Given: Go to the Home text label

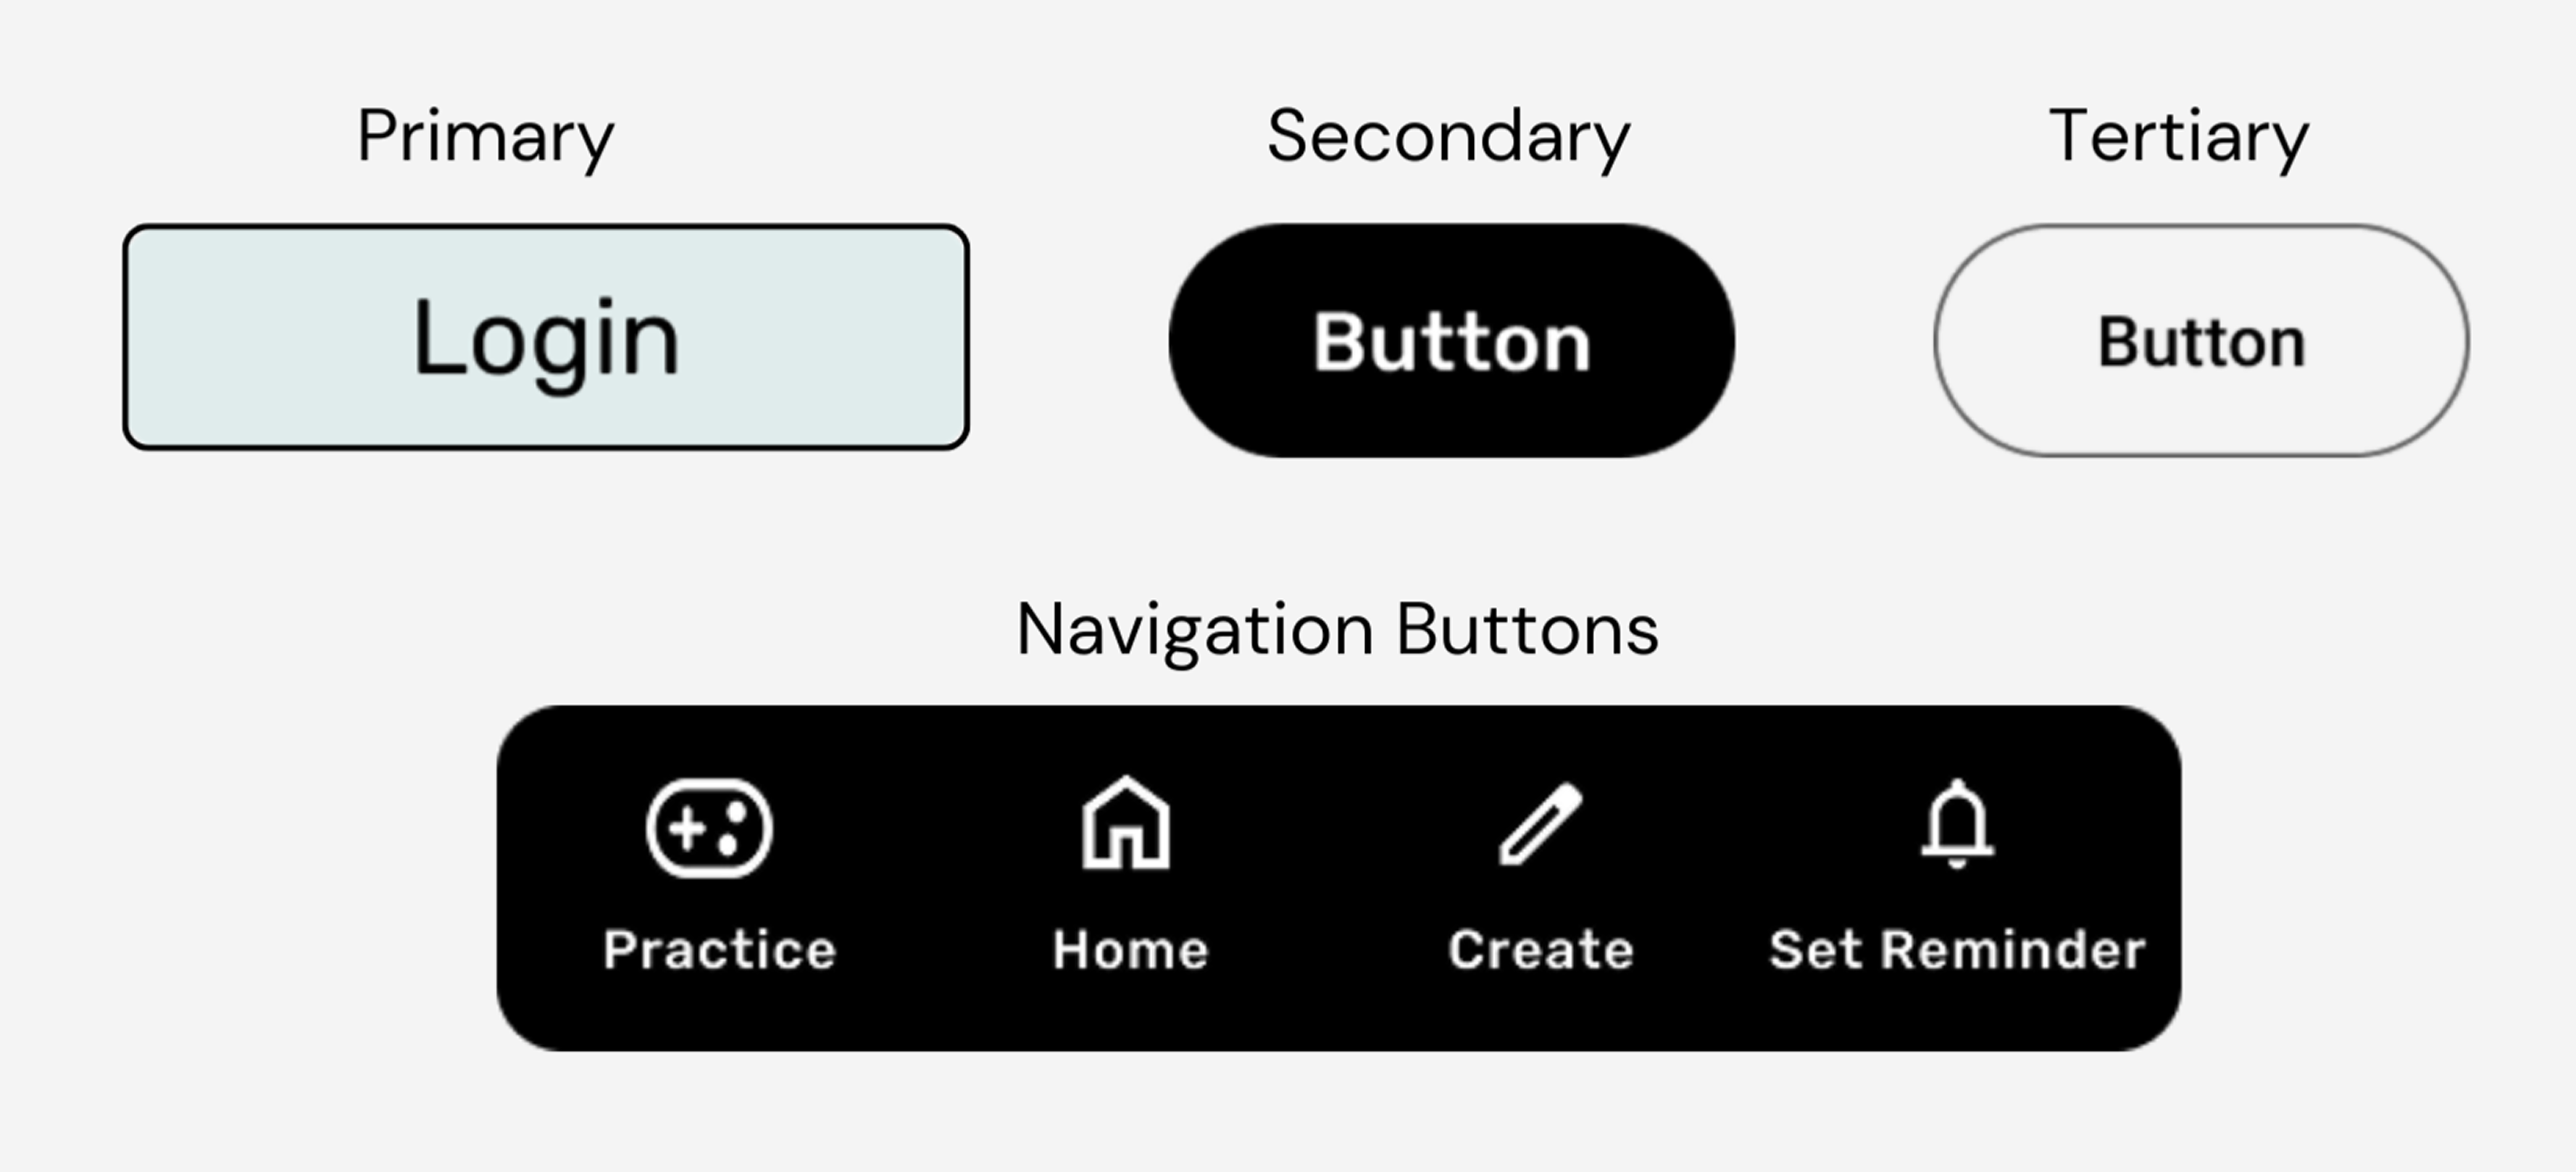Looking at the screenshot, I should click(1130, 949).
